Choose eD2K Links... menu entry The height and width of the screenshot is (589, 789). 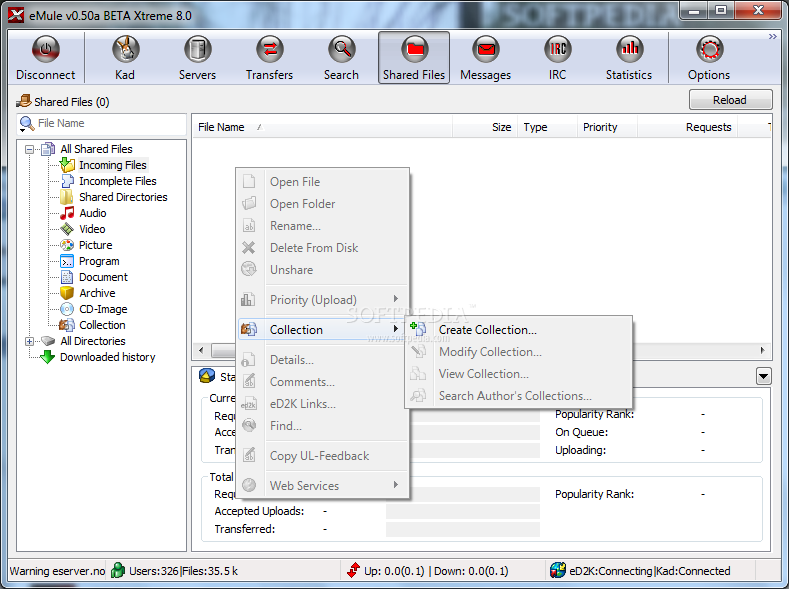[x=323, y=404]
